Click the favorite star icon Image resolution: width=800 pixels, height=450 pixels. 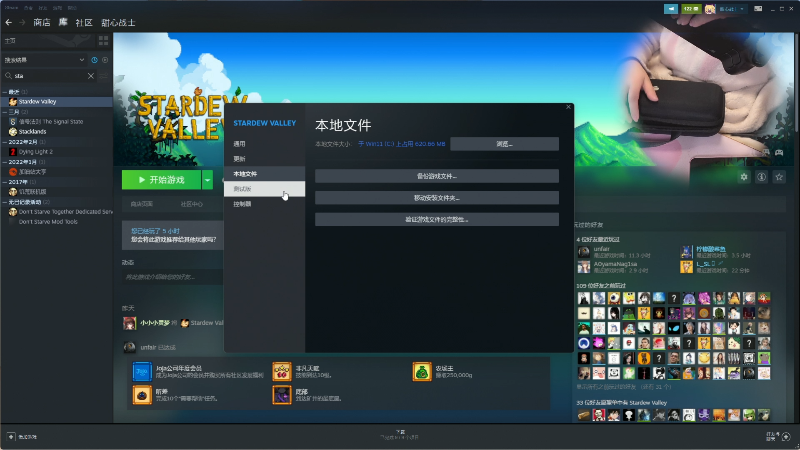[x=779, y=177]
